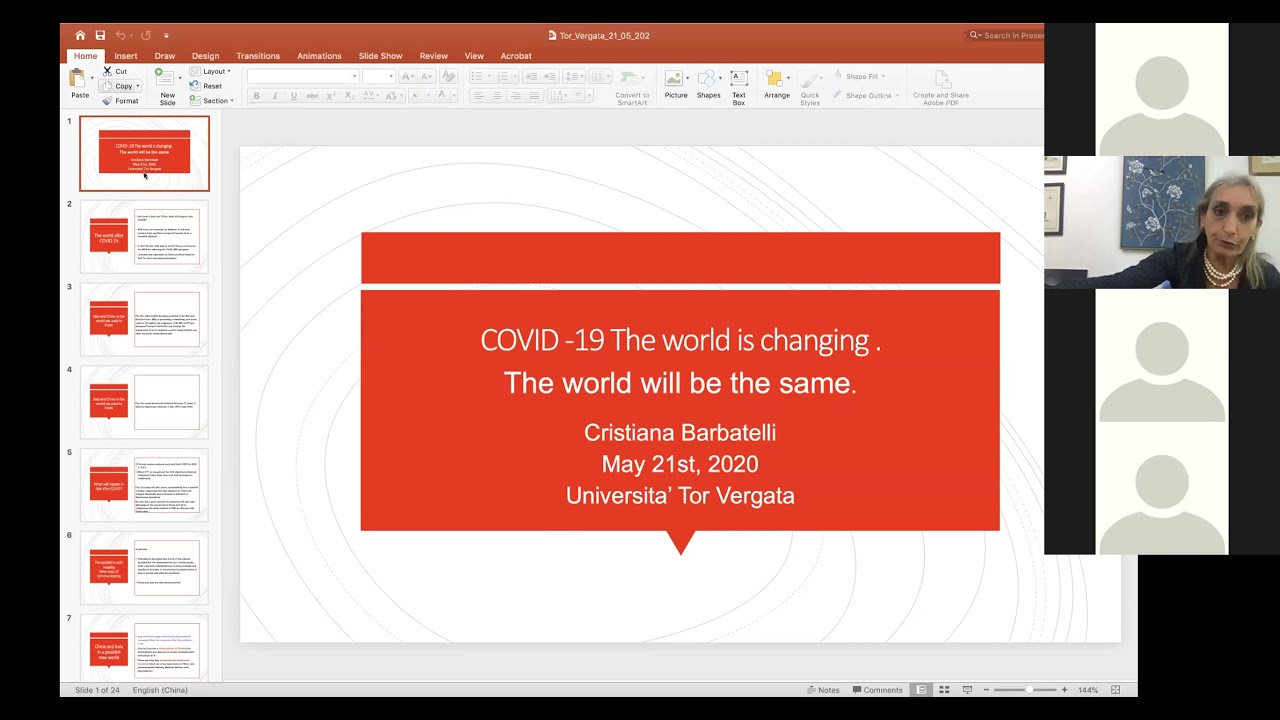The height and width of the screenshot is (720, 1280).
Task: Insert a Text Box
Action: pos(739,88)
